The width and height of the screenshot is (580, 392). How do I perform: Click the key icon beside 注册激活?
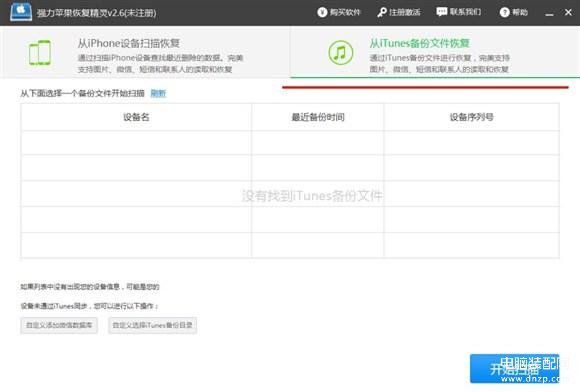(382, 12)
